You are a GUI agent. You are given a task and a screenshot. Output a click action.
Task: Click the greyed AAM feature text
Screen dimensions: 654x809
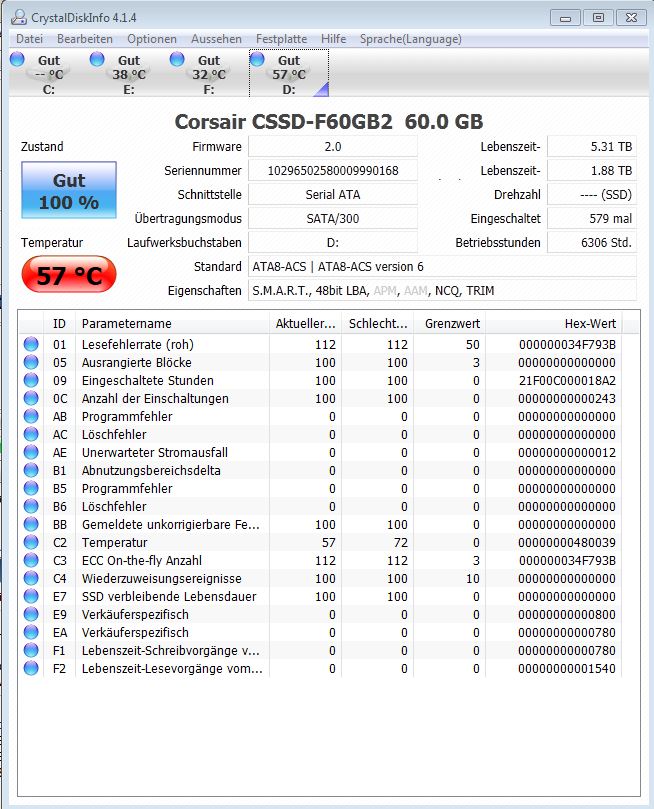click(x=416, y=291)
